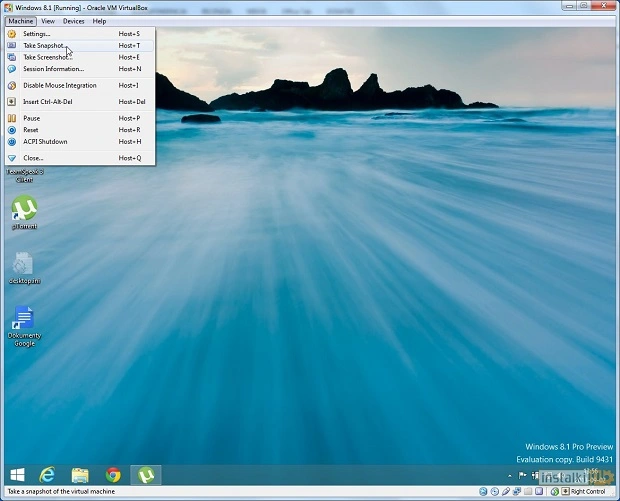Select the Dokumenty Google desktop shortcut
This screenshot has width=620, height=501.
[x=25, y=327]
